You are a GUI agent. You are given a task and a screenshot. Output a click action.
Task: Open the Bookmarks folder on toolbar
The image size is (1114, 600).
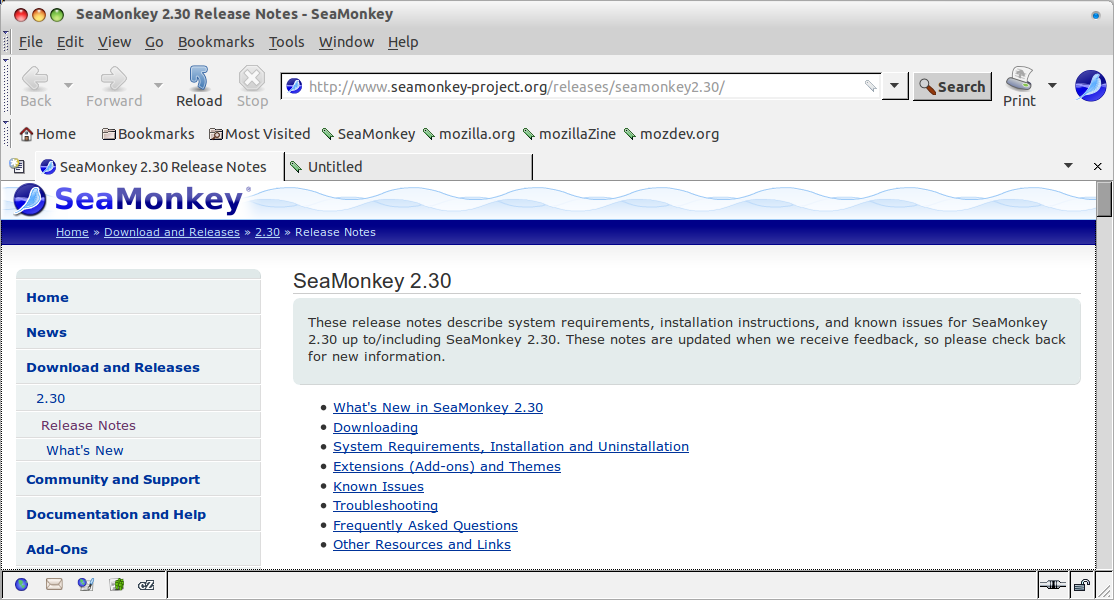pos(148,133)
